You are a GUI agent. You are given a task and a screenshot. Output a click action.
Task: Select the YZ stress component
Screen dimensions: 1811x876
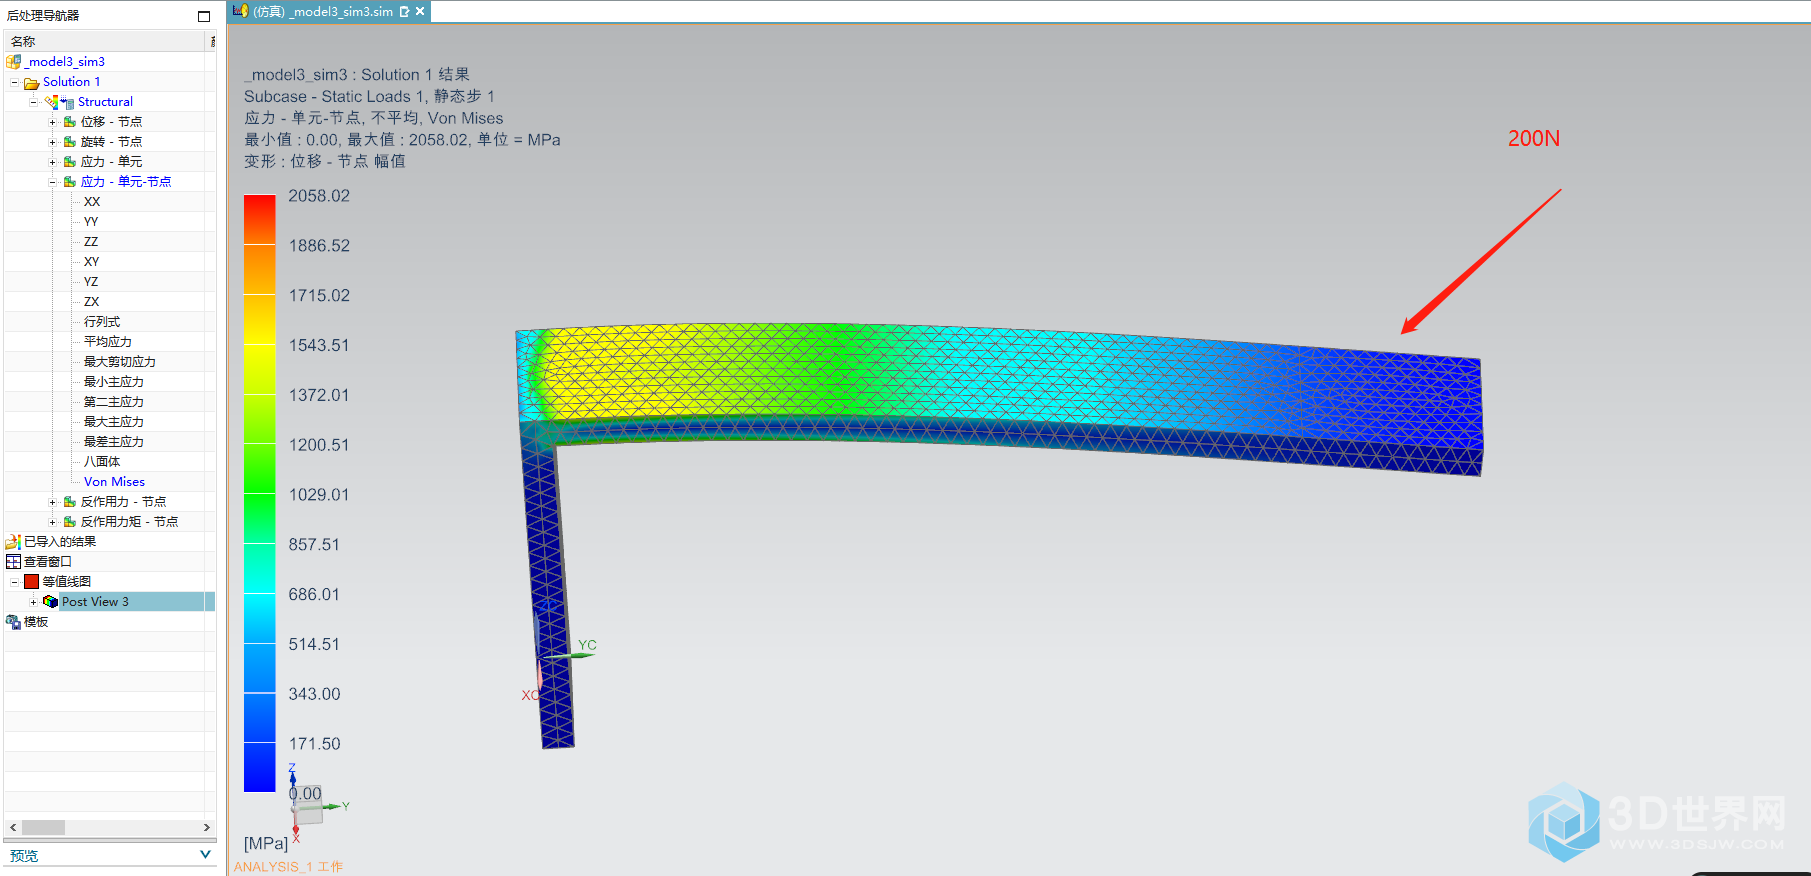91,282
